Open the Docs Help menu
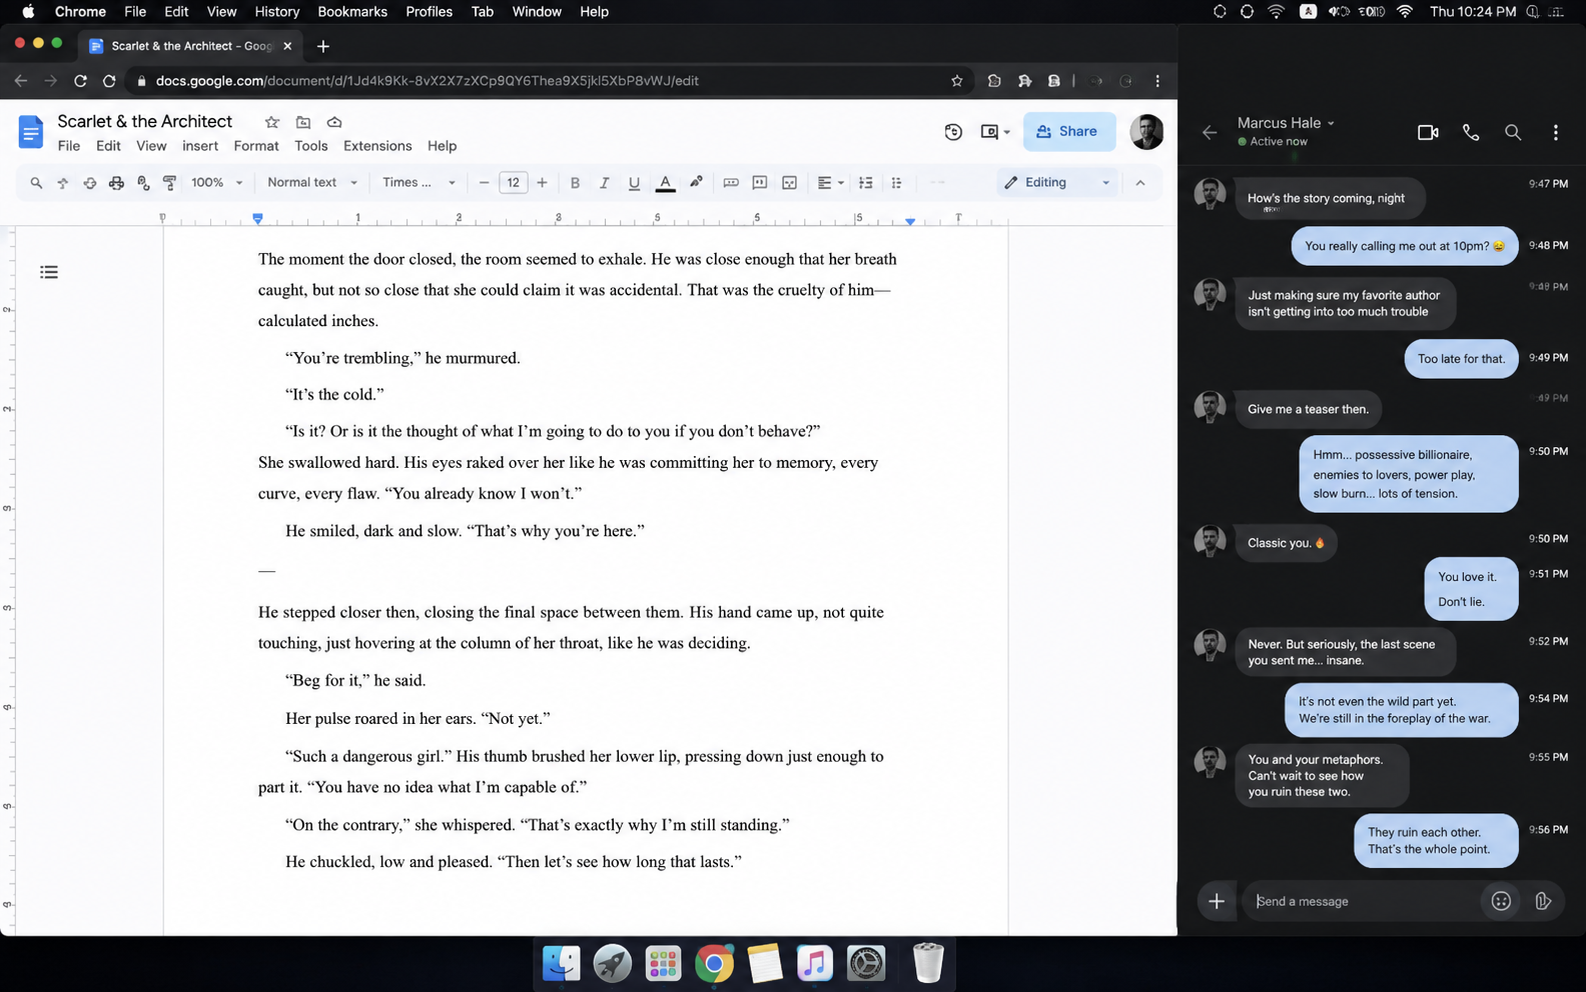The height and width of the screenshot is (992, 1586). [442, 146]
